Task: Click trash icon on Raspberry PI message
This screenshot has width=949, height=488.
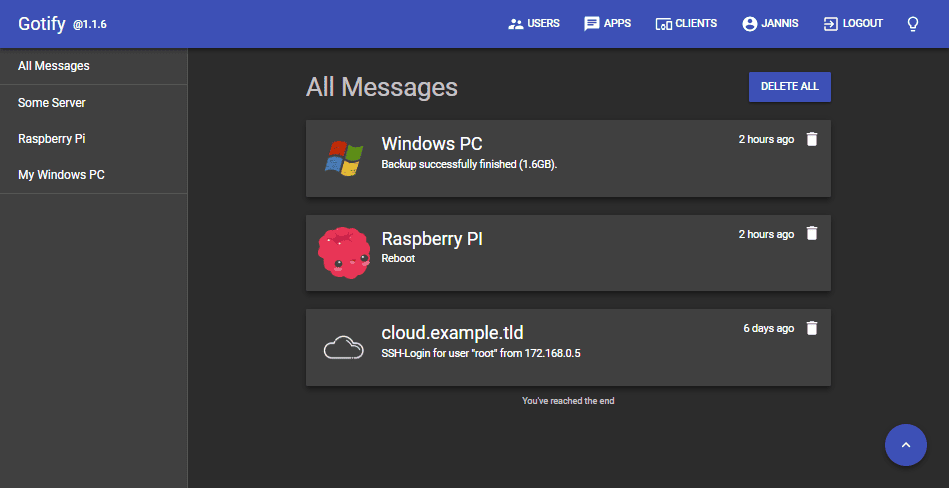Action: (x=812, y=233)
